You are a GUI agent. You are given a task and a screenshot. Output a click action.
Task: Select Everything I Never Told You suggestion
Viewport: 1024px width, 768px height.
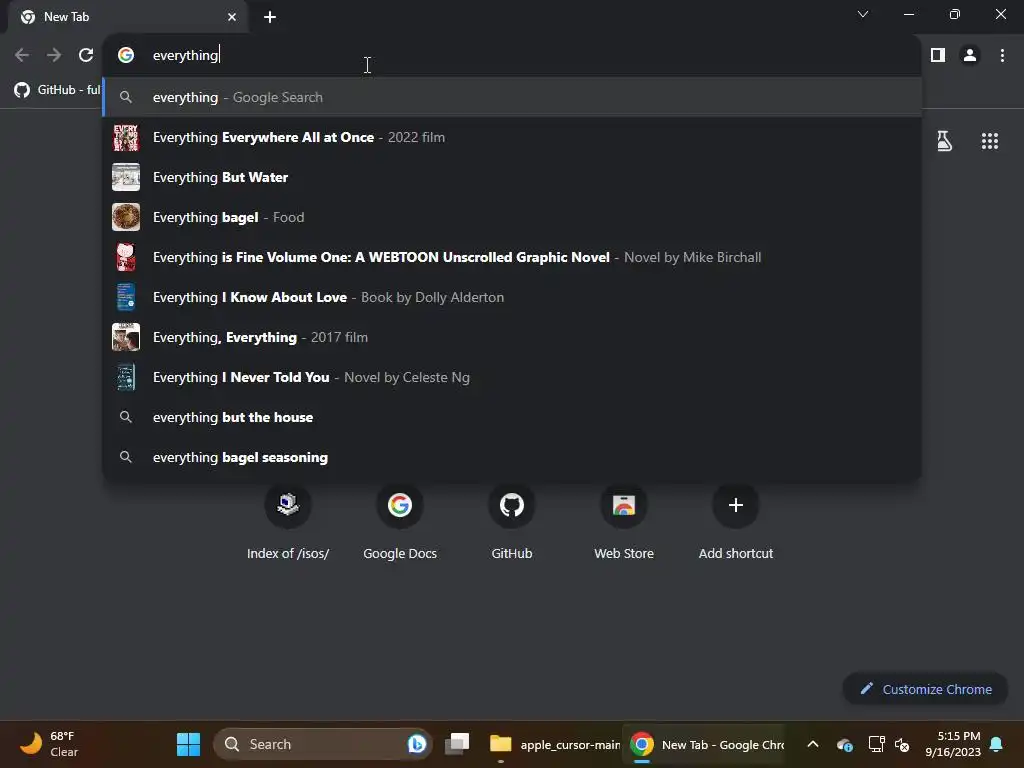513,377
